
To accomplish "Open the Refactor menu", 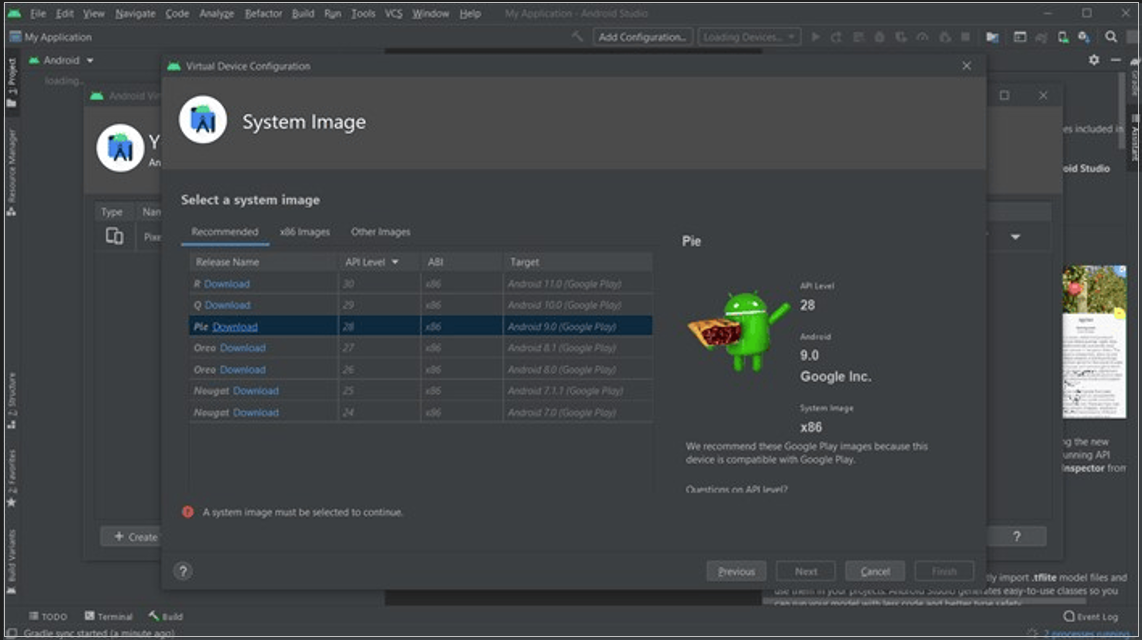I will (x=263, y=14).
